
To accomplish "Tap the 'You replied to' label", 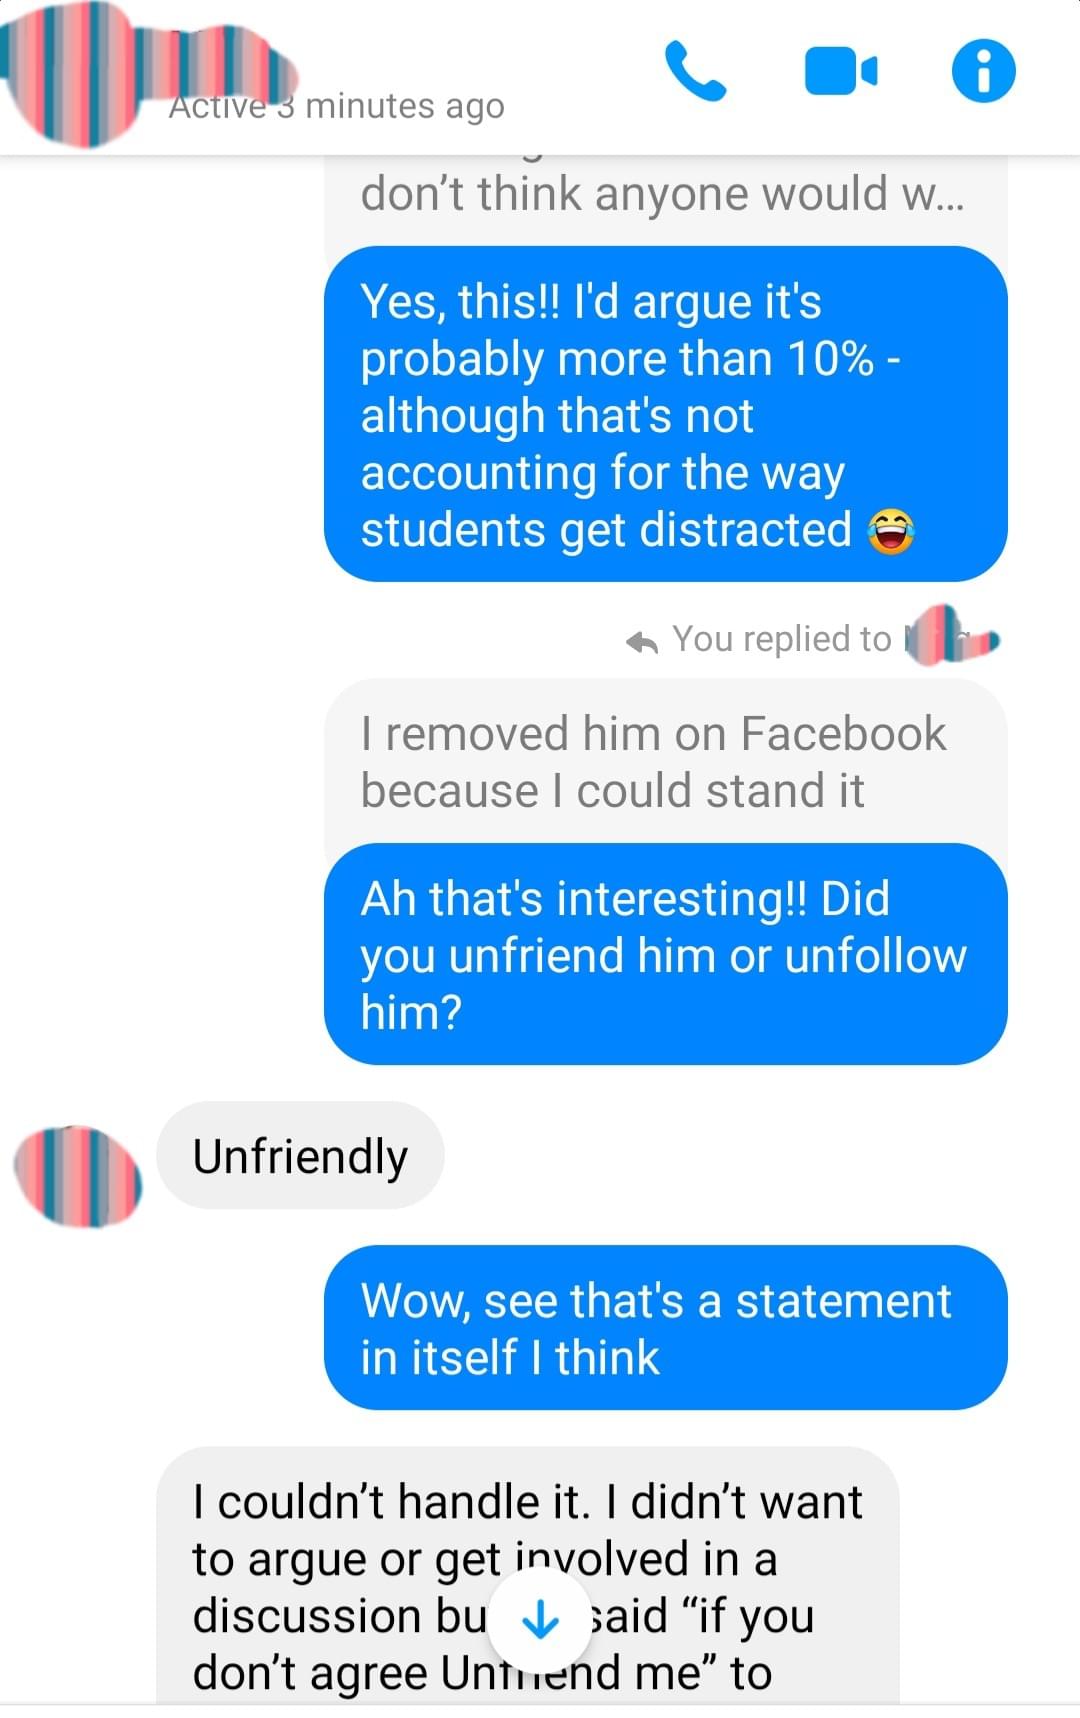I will tap(781, 639).
